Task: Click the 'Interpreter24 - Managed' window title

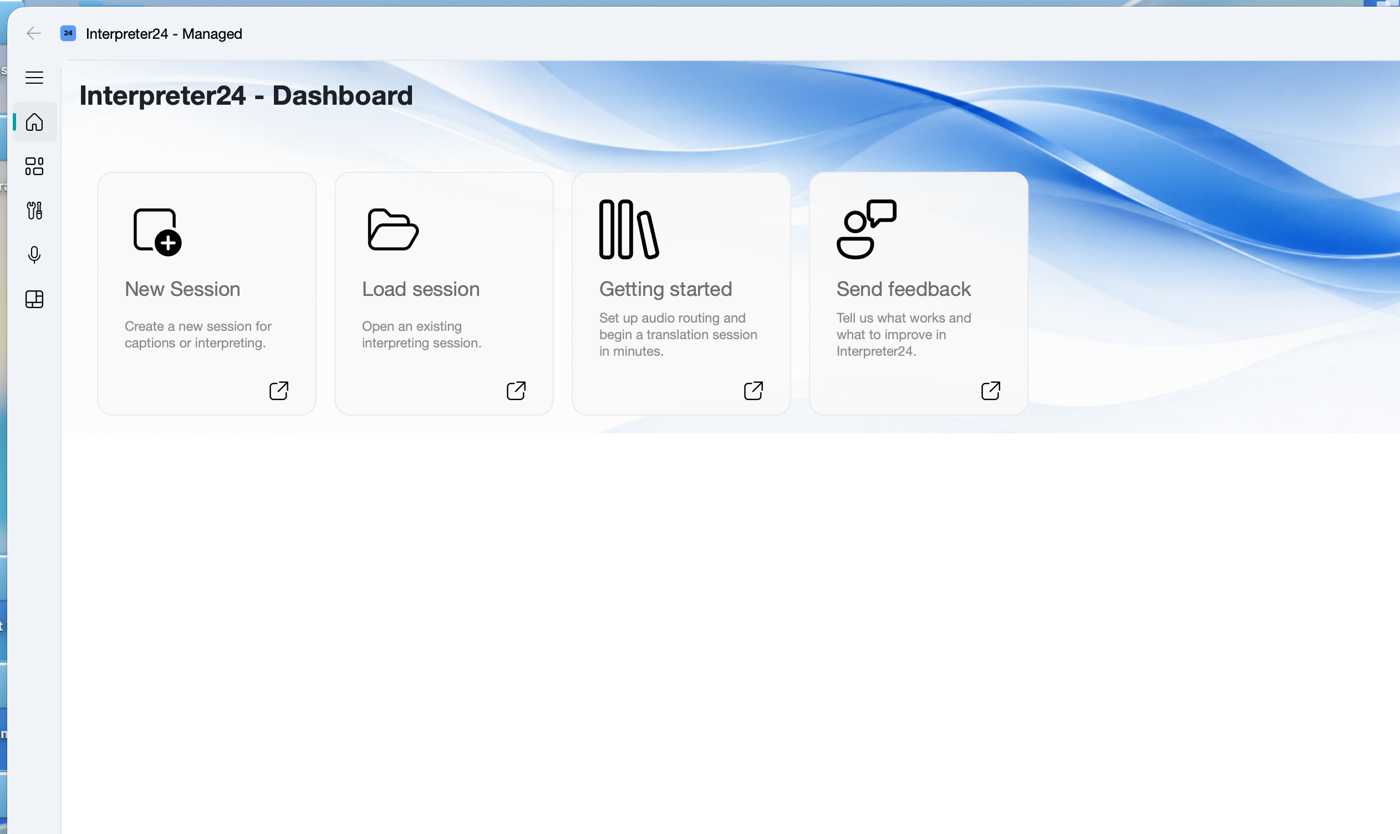Action: pos(164,34)
